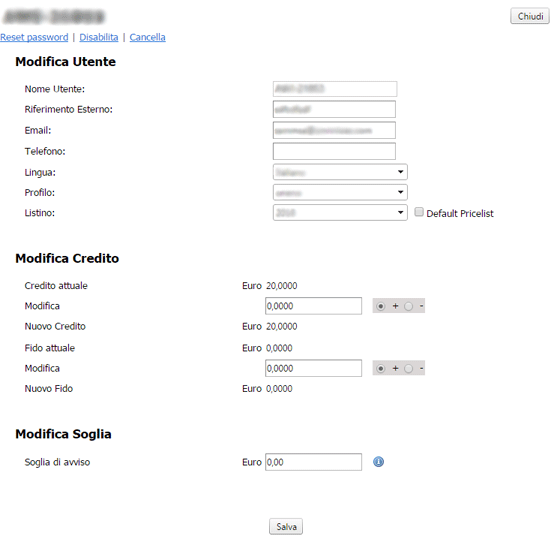
Task: Focus the credit Modifica amount field
Action: [313, 306]
